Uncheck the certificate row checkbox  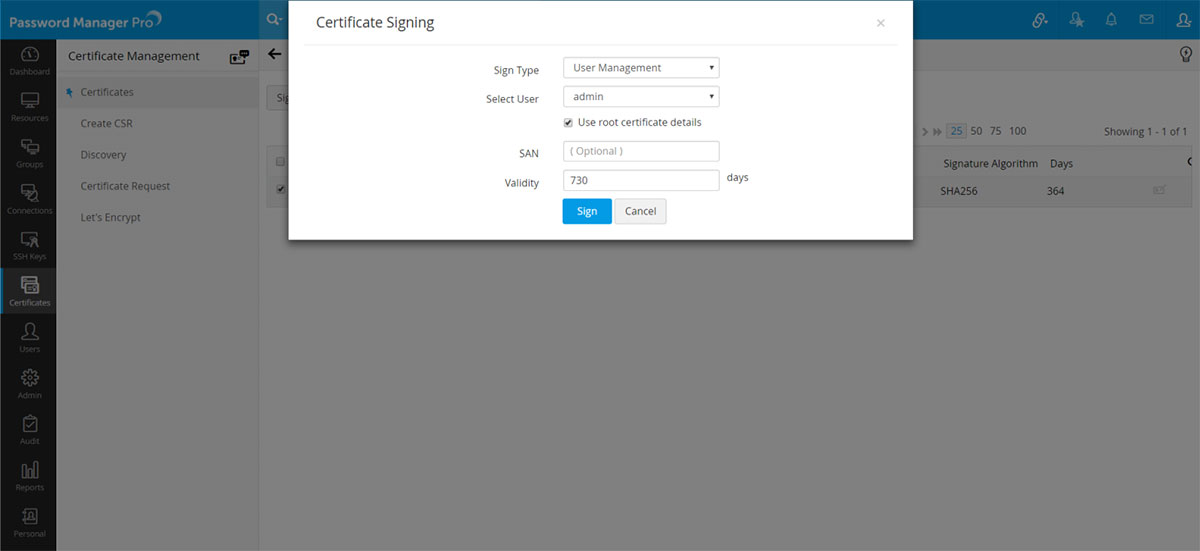tap(280, 189)
